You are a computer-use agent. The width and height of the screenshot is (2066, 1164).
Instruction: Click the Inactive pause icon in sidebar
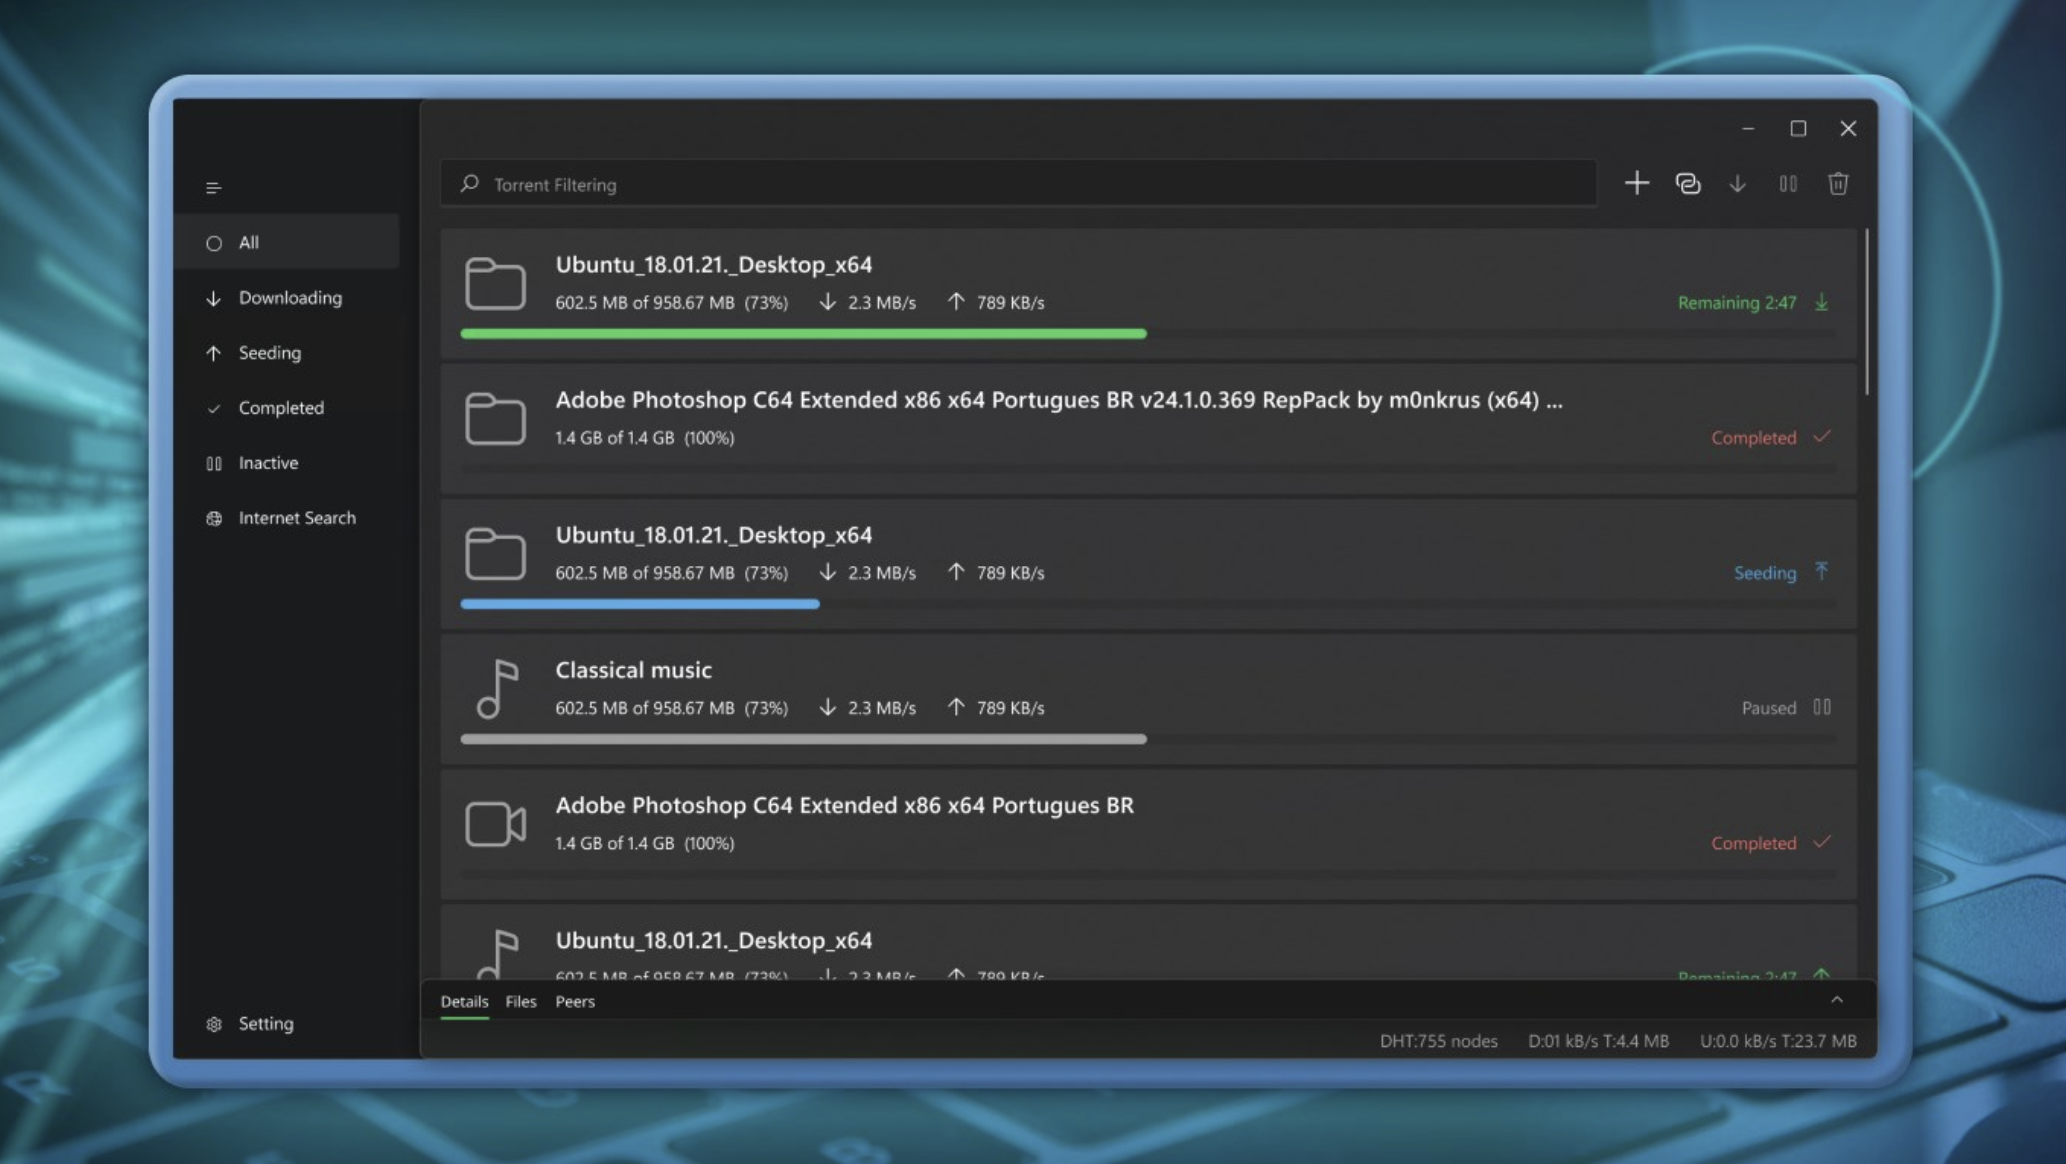coord(214,463)
